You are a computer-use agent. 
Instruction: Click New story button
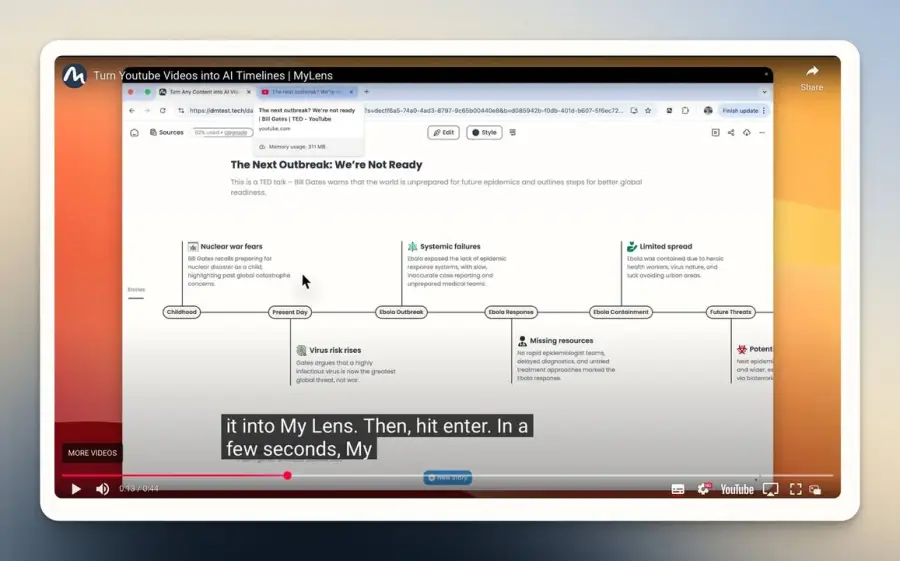point(448,478)
